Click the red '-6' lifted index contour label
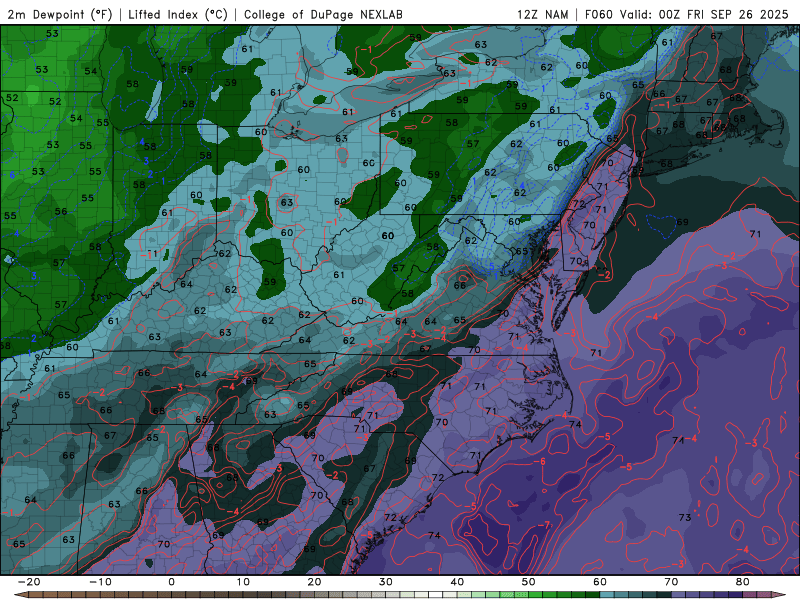 tap(539, 461)
